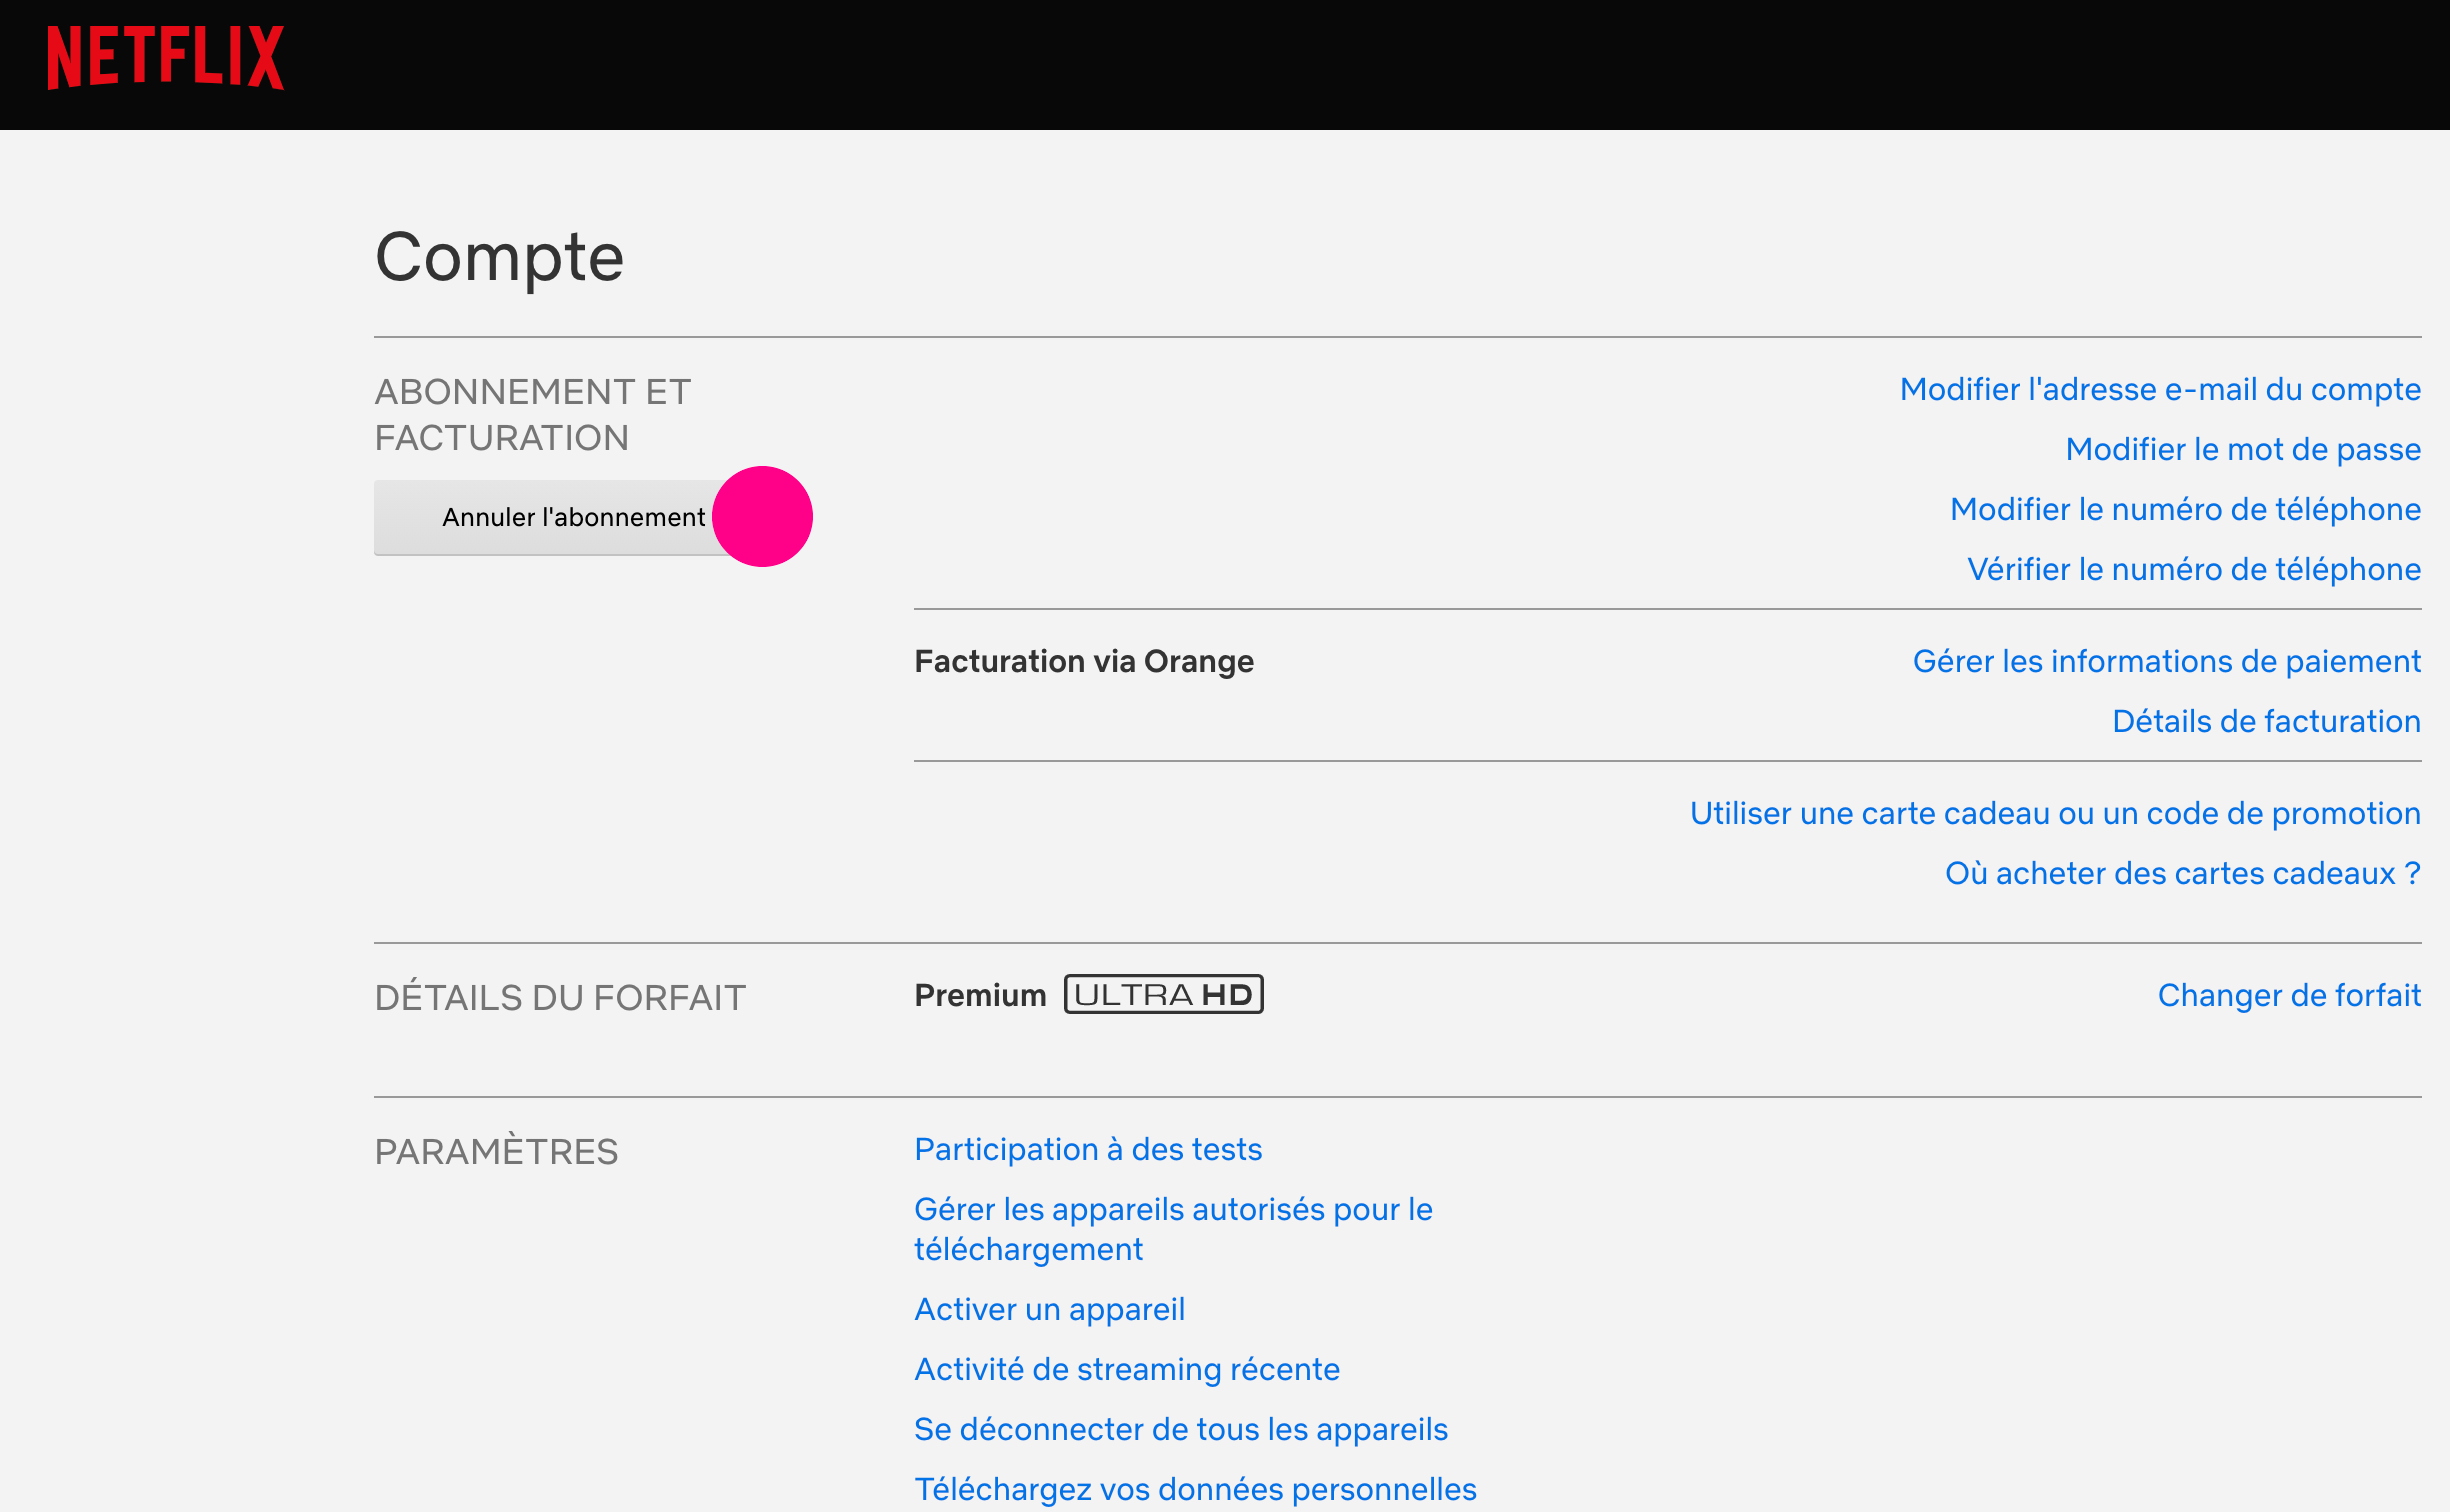Click the Annuler l'abonnement button
This screenshot has height=1512, width=2450.
tap(573, 517)
